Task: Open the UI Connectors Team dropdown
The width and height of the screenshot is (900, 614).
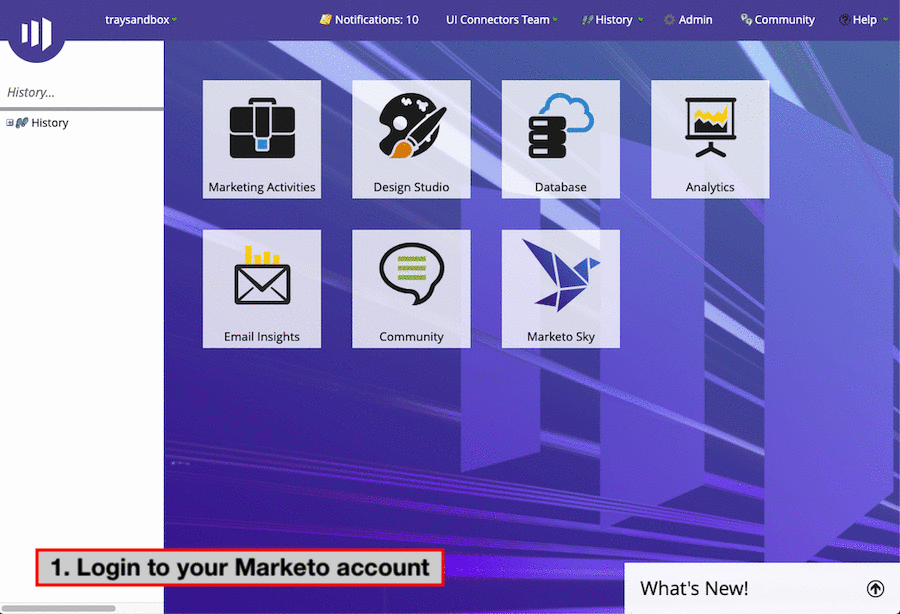Action: click(x=502, y=20)
